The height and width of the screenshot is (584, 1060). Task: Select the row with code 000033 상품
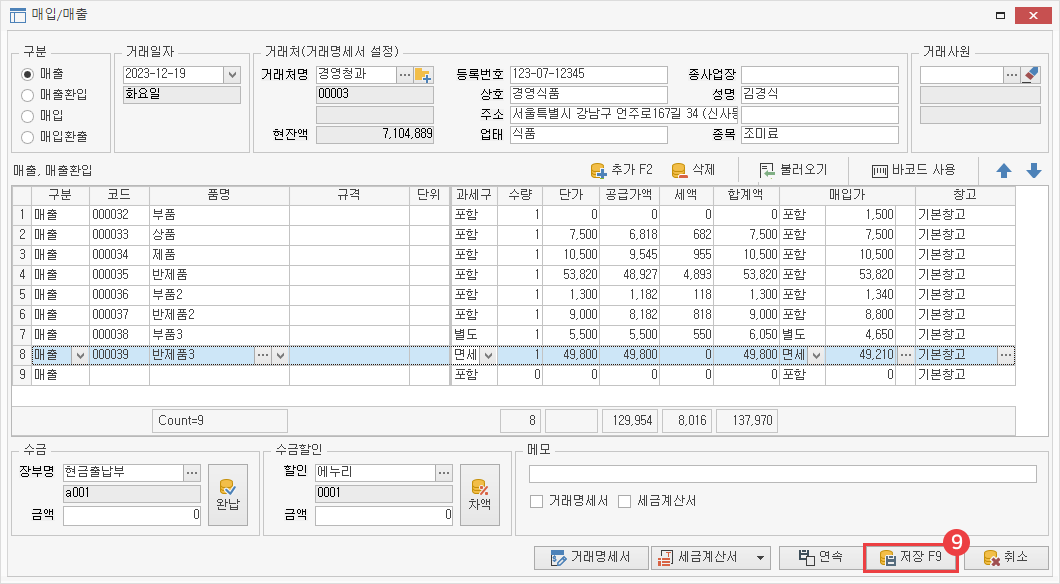[514, 235]
